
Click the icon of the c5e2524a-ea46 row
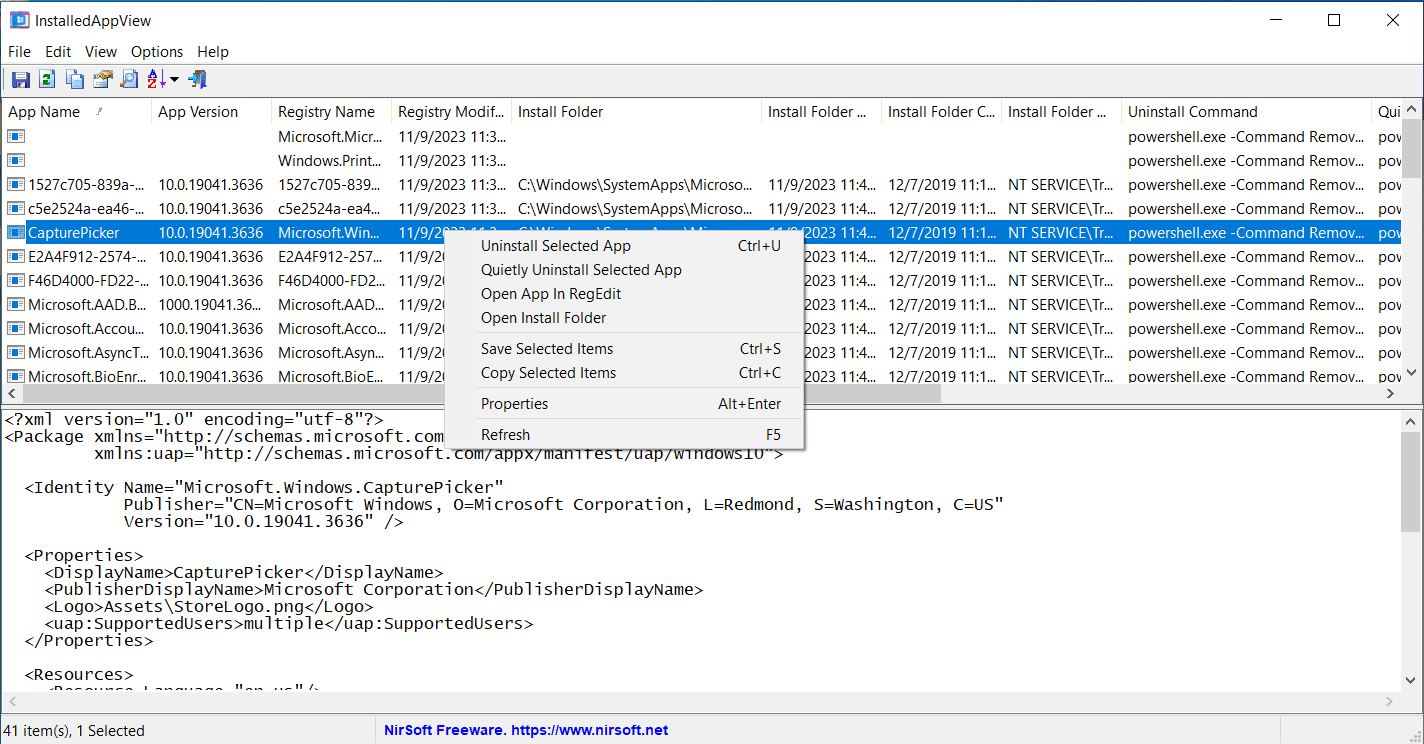(16, 209)
